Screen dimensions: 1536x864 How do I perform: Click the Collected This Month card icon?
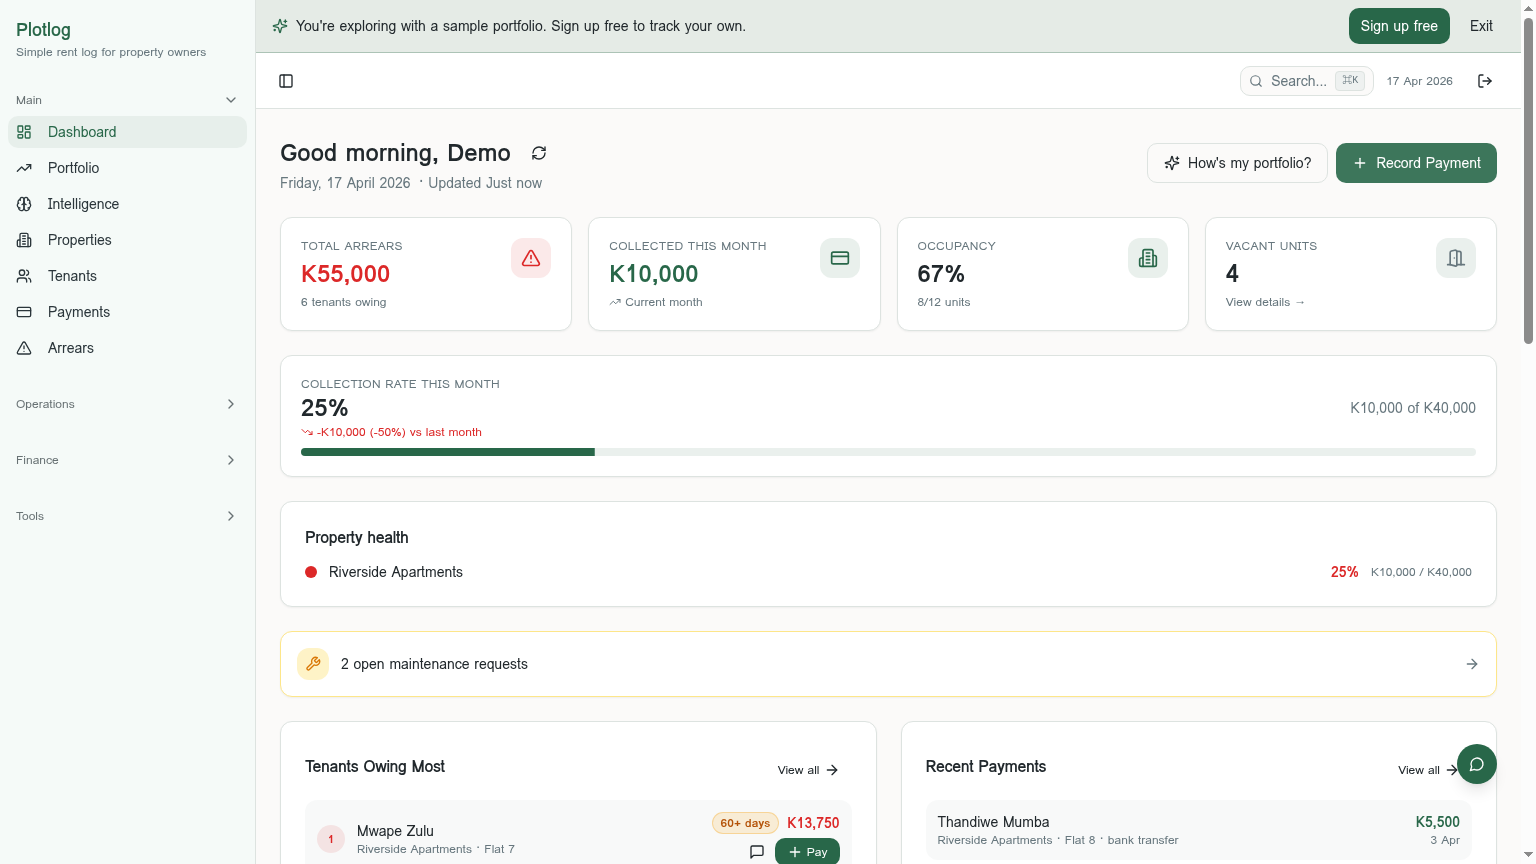840,258
